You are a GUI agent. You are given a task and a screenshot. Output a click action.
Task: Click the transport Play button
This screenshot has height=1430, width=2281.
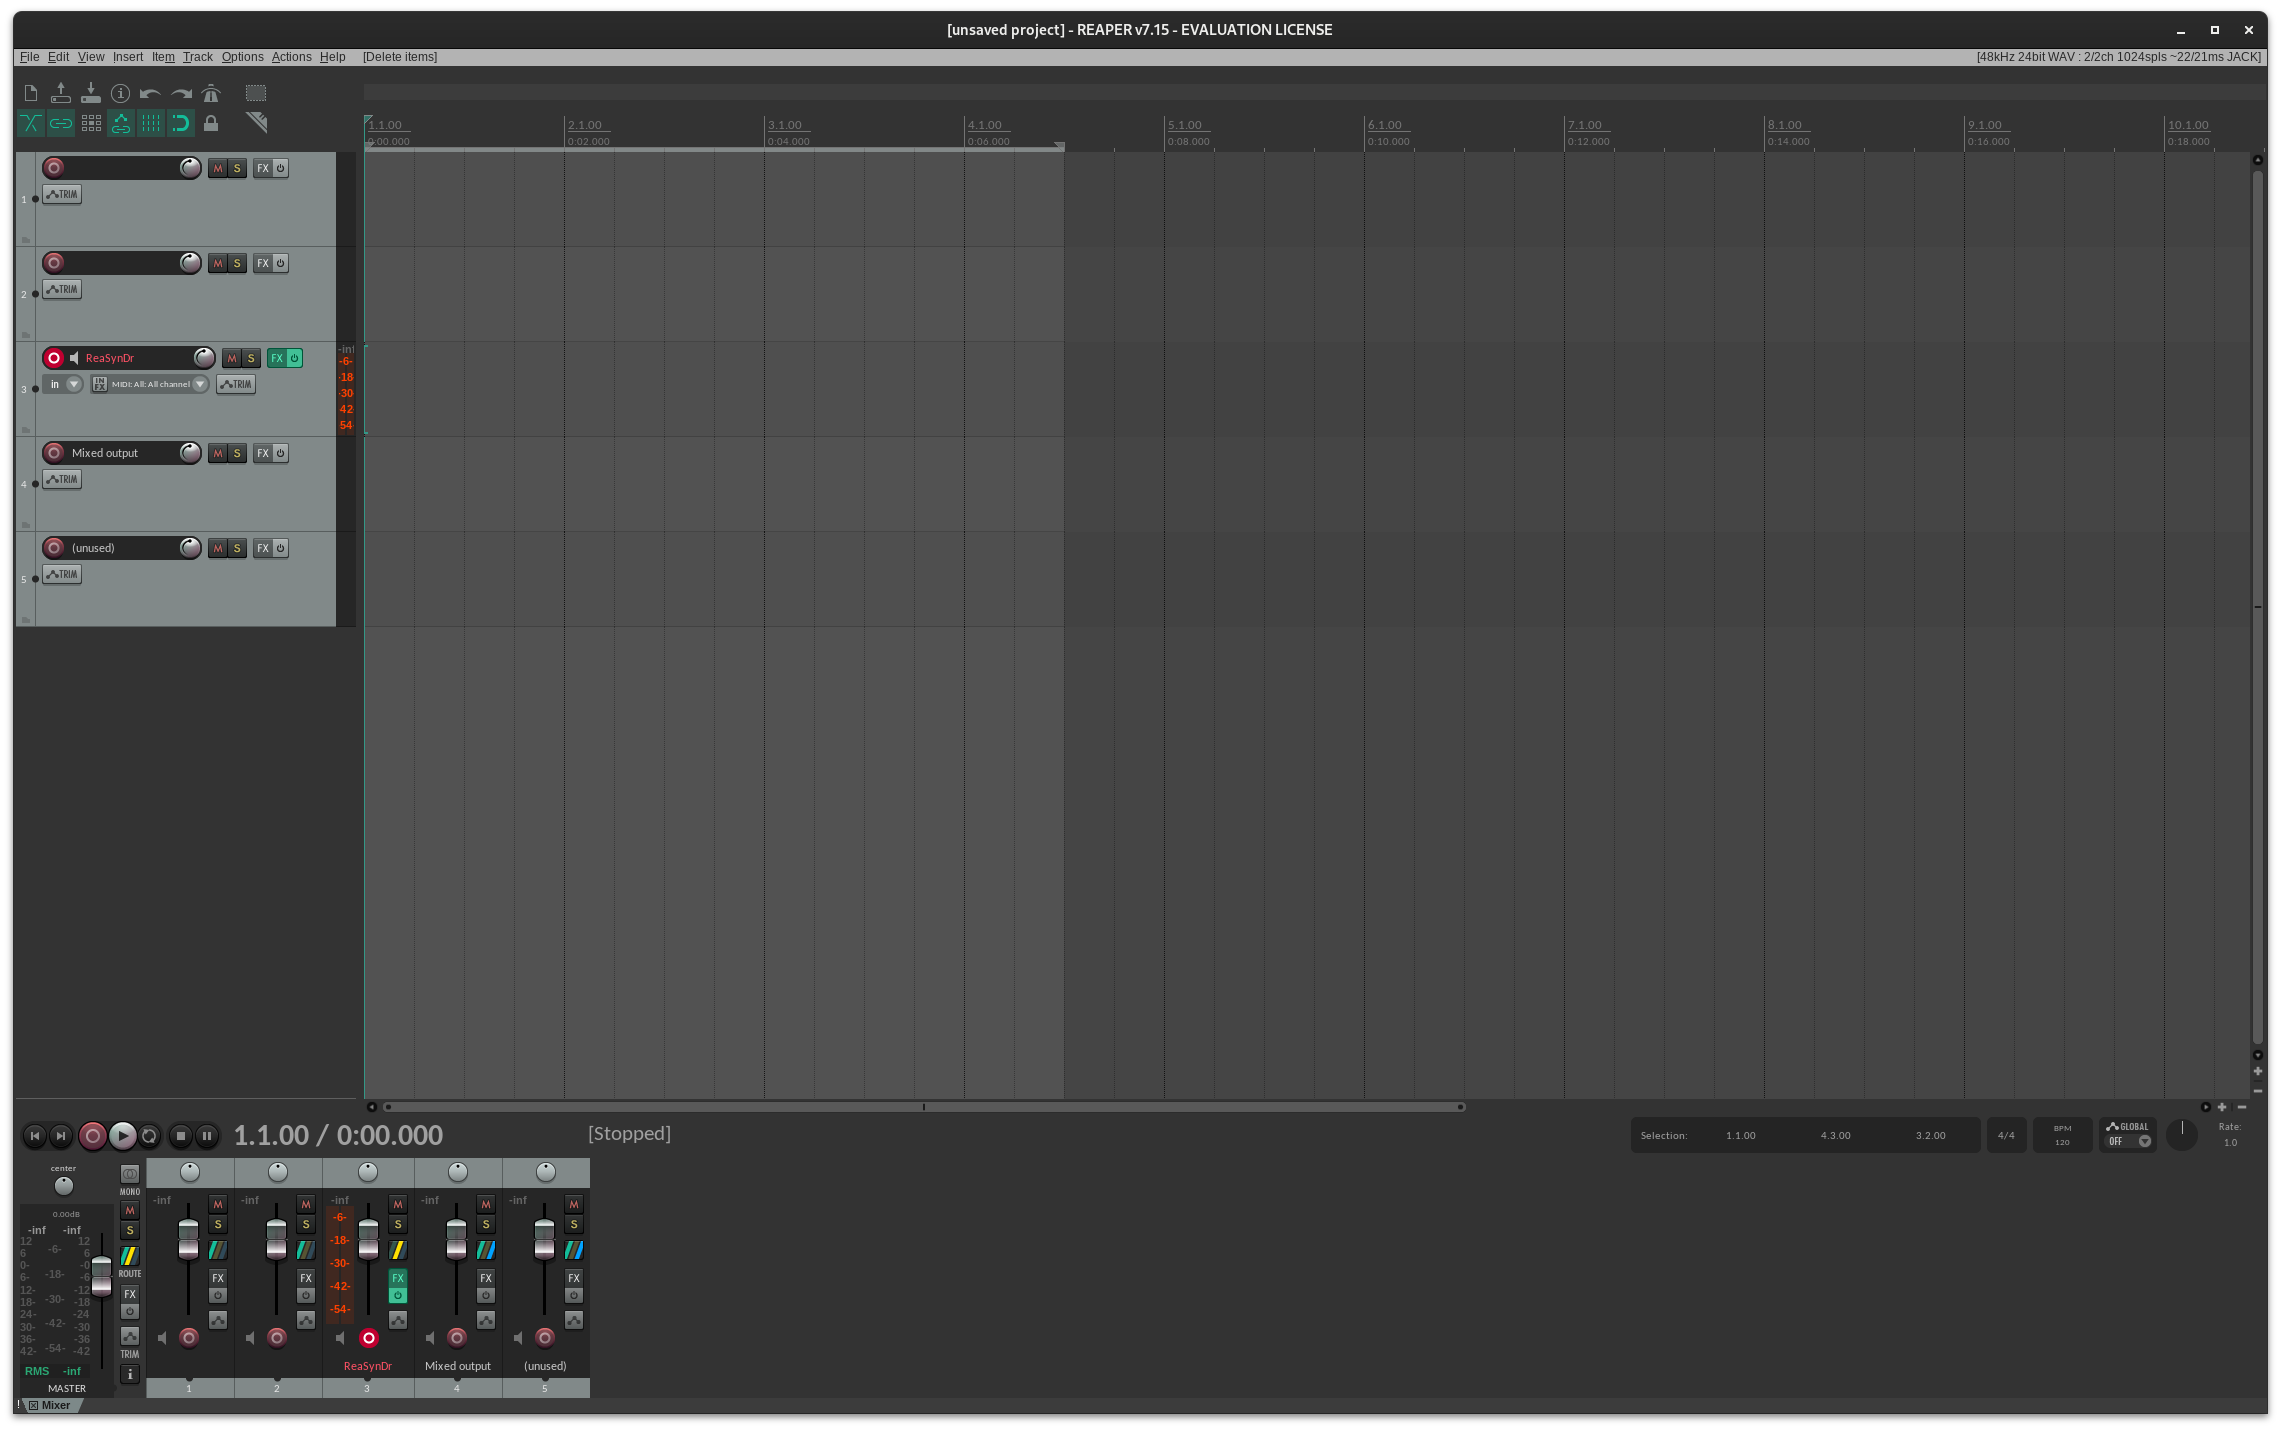pos(122,1135)
